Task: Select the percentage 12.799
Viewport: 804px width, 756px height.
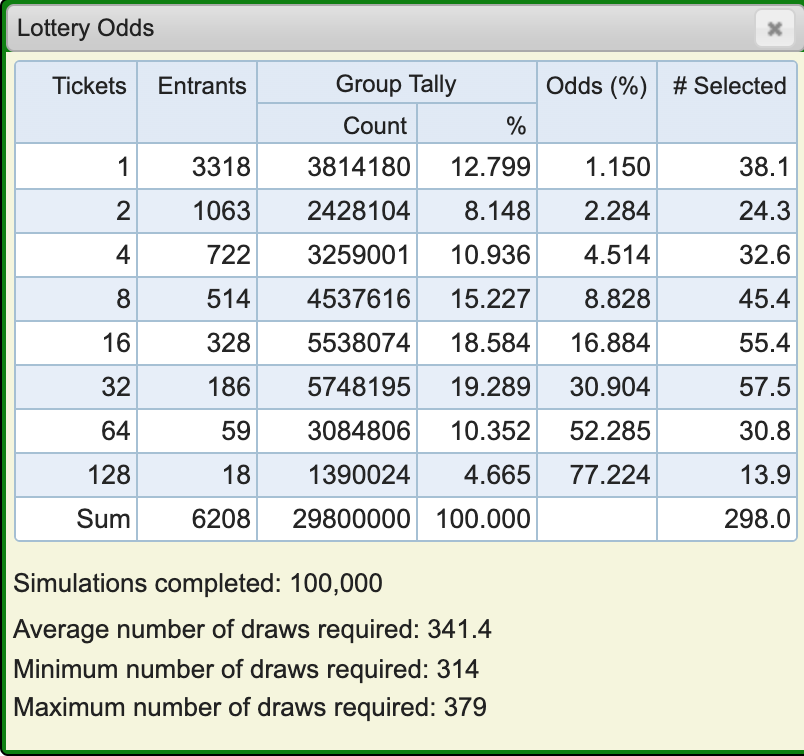Action: click(x=491, y=167)
